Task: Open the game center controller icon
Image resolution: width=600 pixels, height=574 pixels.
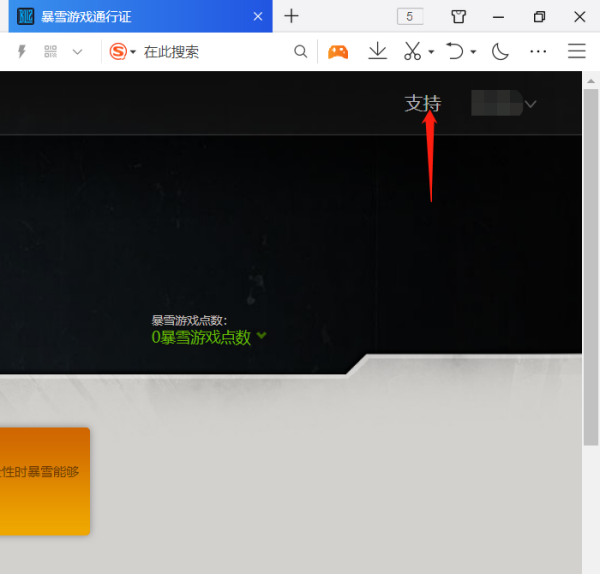Action: (338, 51)
